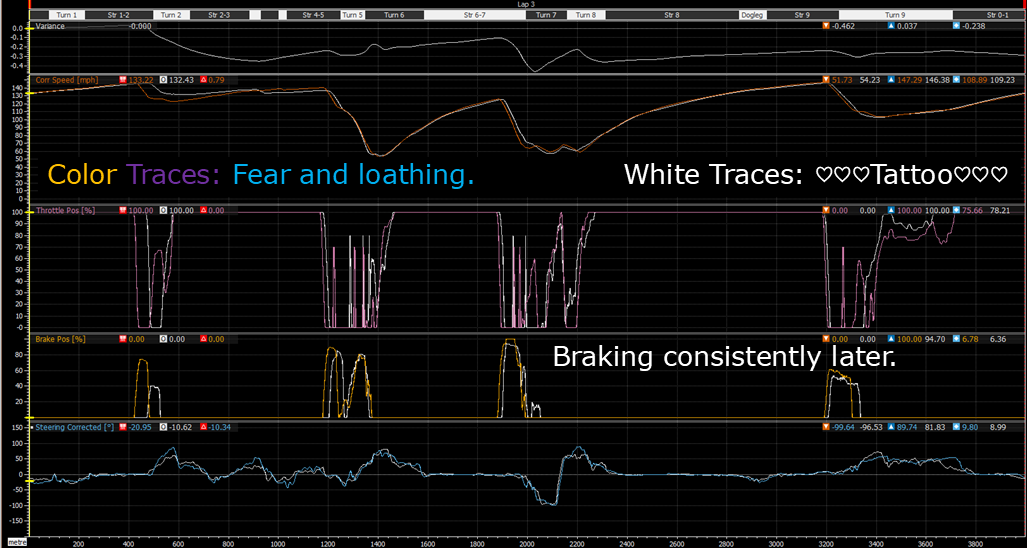This screenshot has width=1027, height=548.
Task: Click the Lap 3 label
Action: [x=525, y=3]
